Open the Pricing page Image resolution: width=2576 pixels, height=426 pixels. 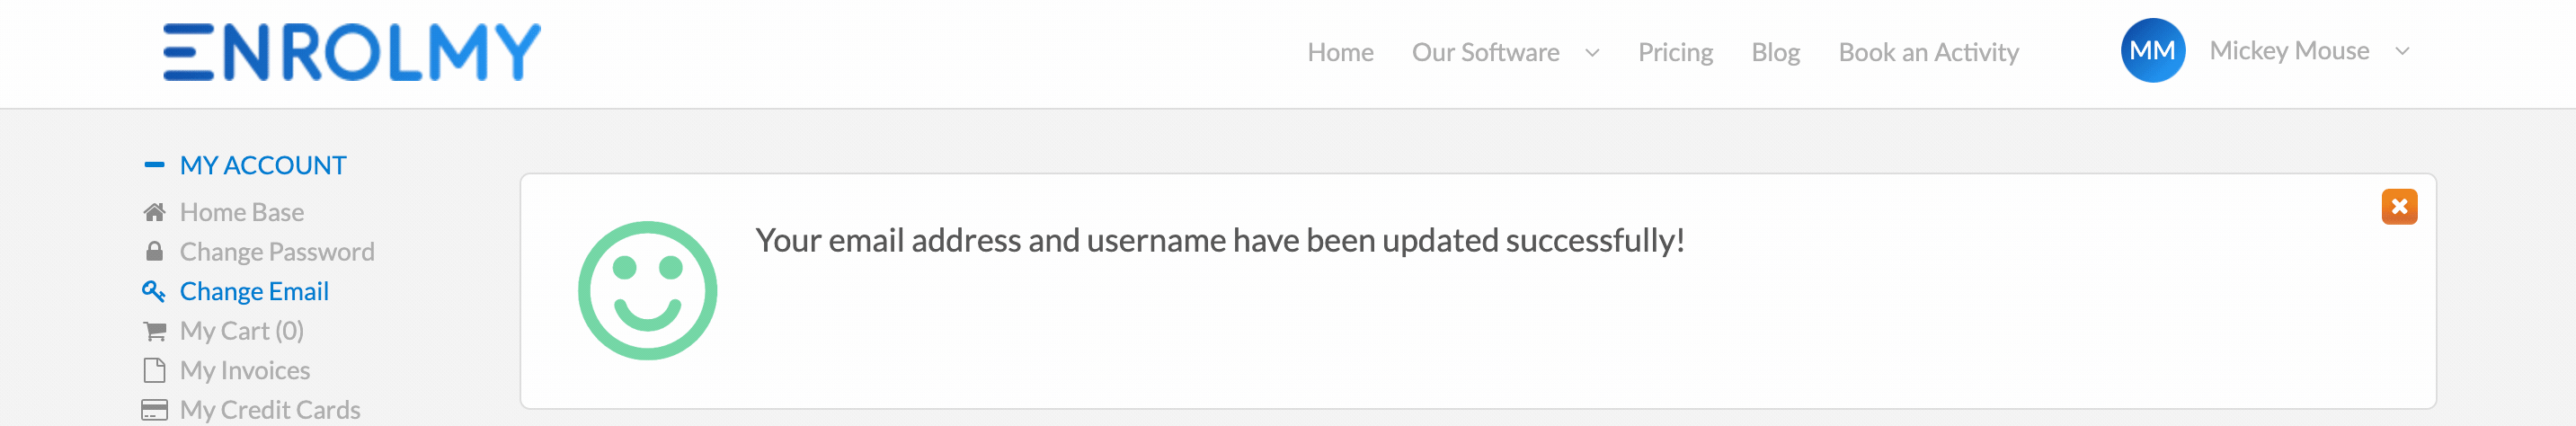pos(1675,52)
